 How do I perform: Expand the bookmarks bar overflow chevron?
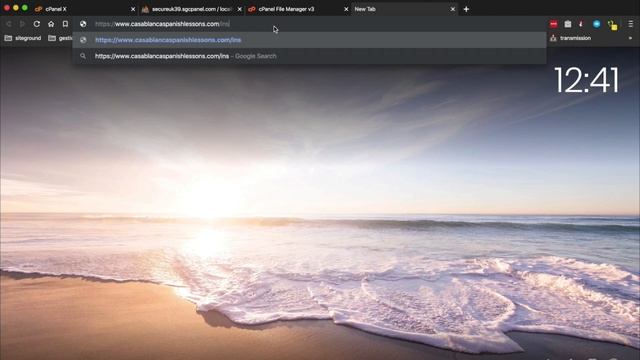(x=630, y=38)
